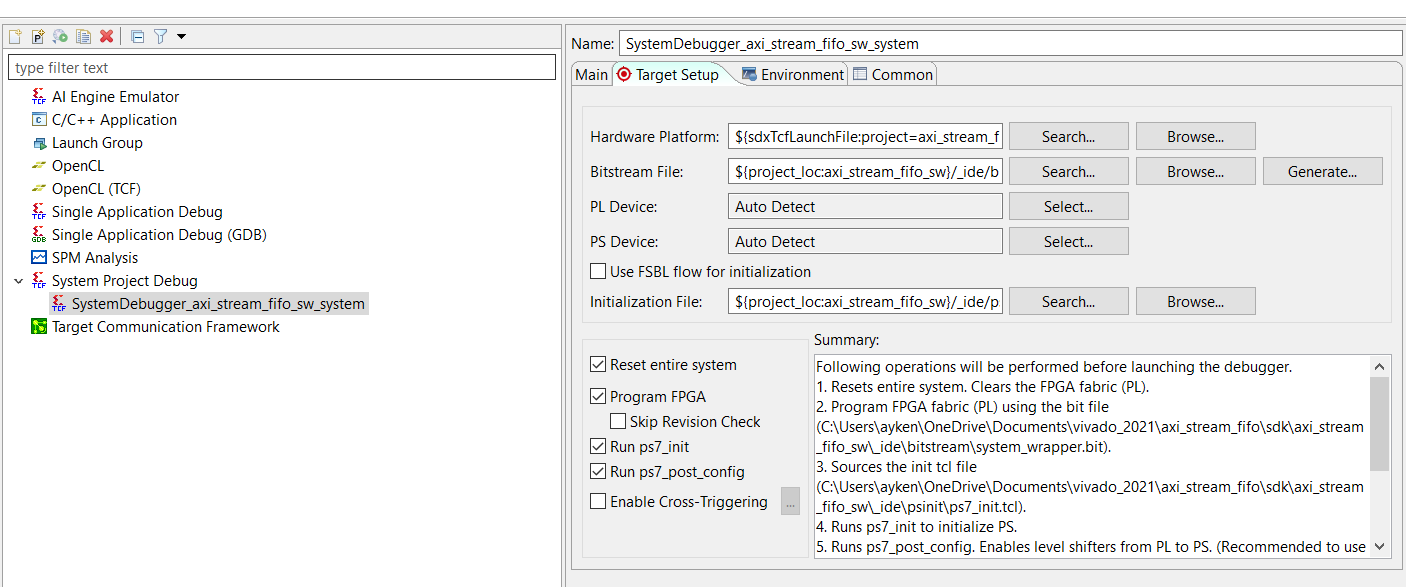Open the Environment tab
Viewport: 1406px width, 587px height.
792,74
